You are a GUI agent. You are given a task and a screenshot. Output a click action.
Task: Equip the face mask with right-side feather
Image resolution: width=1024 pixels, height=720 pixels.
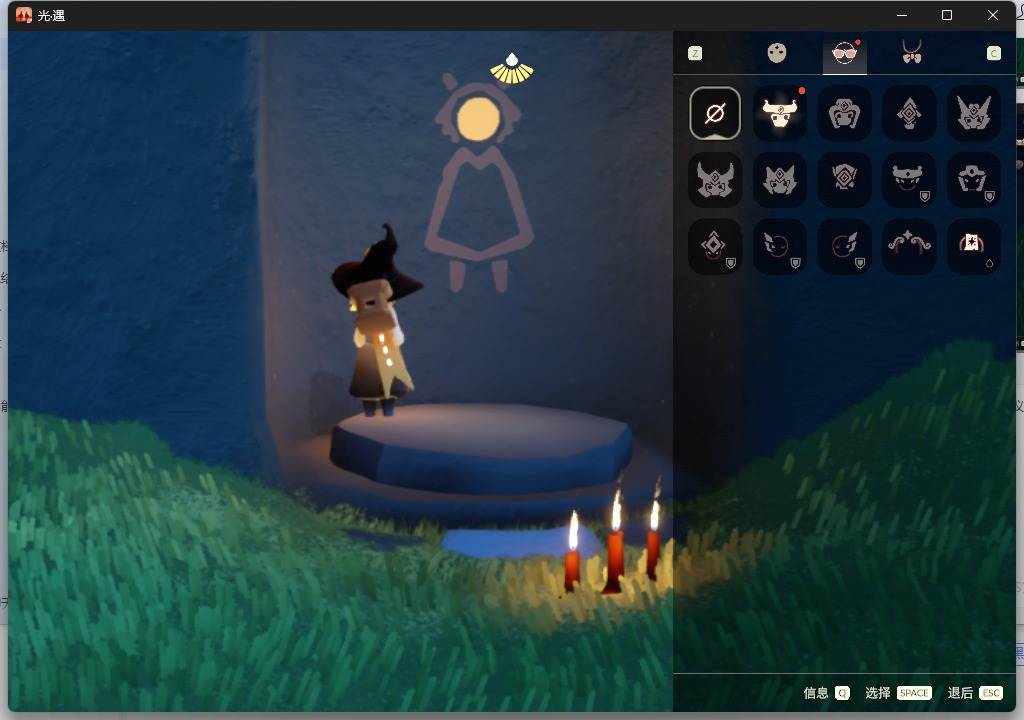click(x=844, y=246)
